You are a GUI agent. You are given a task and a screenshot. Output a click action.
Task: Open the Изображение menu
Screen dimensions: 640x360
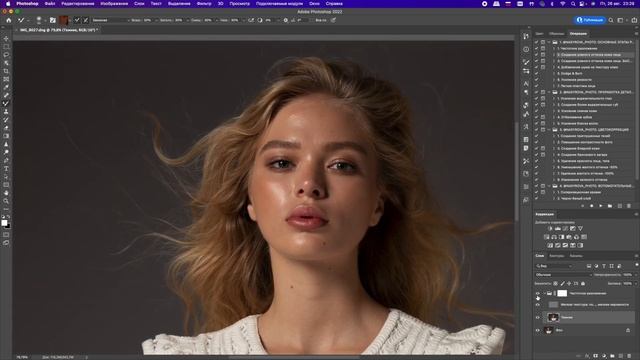[114, 4]
